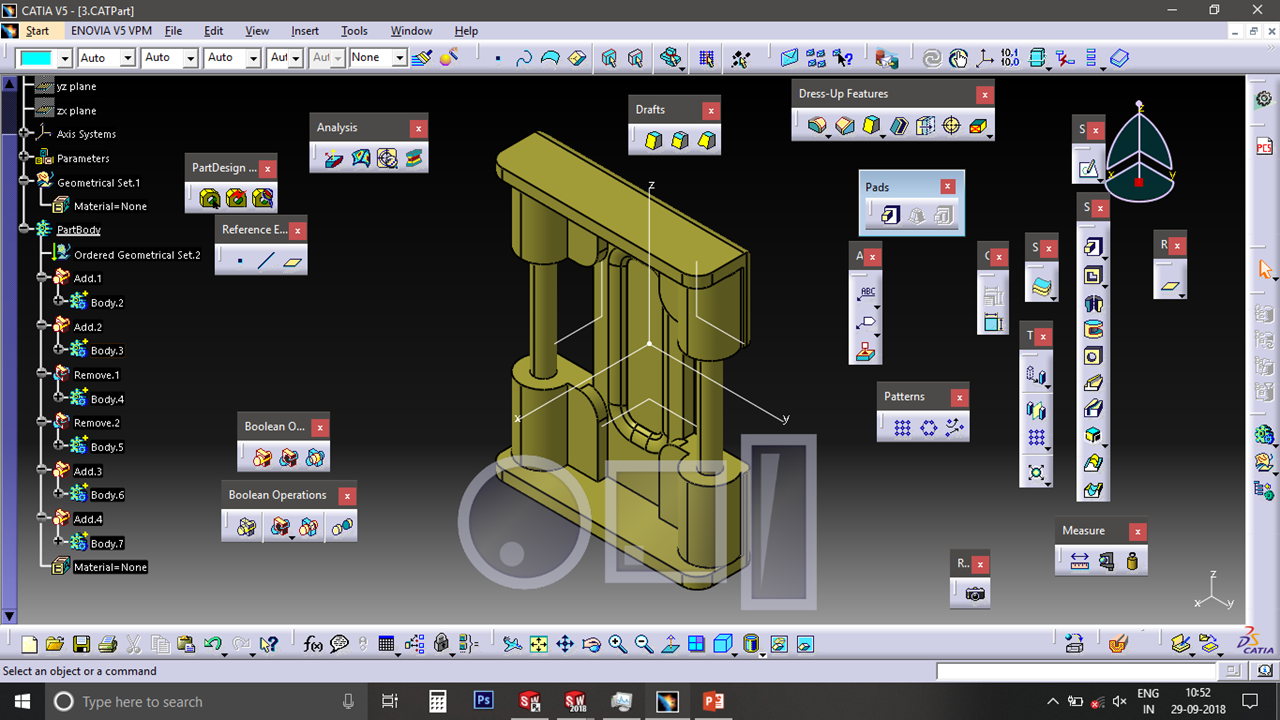This screenshot has height=720, width=1280.
Task: Click the Sketch icon in the small S toolbar
Action: [1087, 168]
